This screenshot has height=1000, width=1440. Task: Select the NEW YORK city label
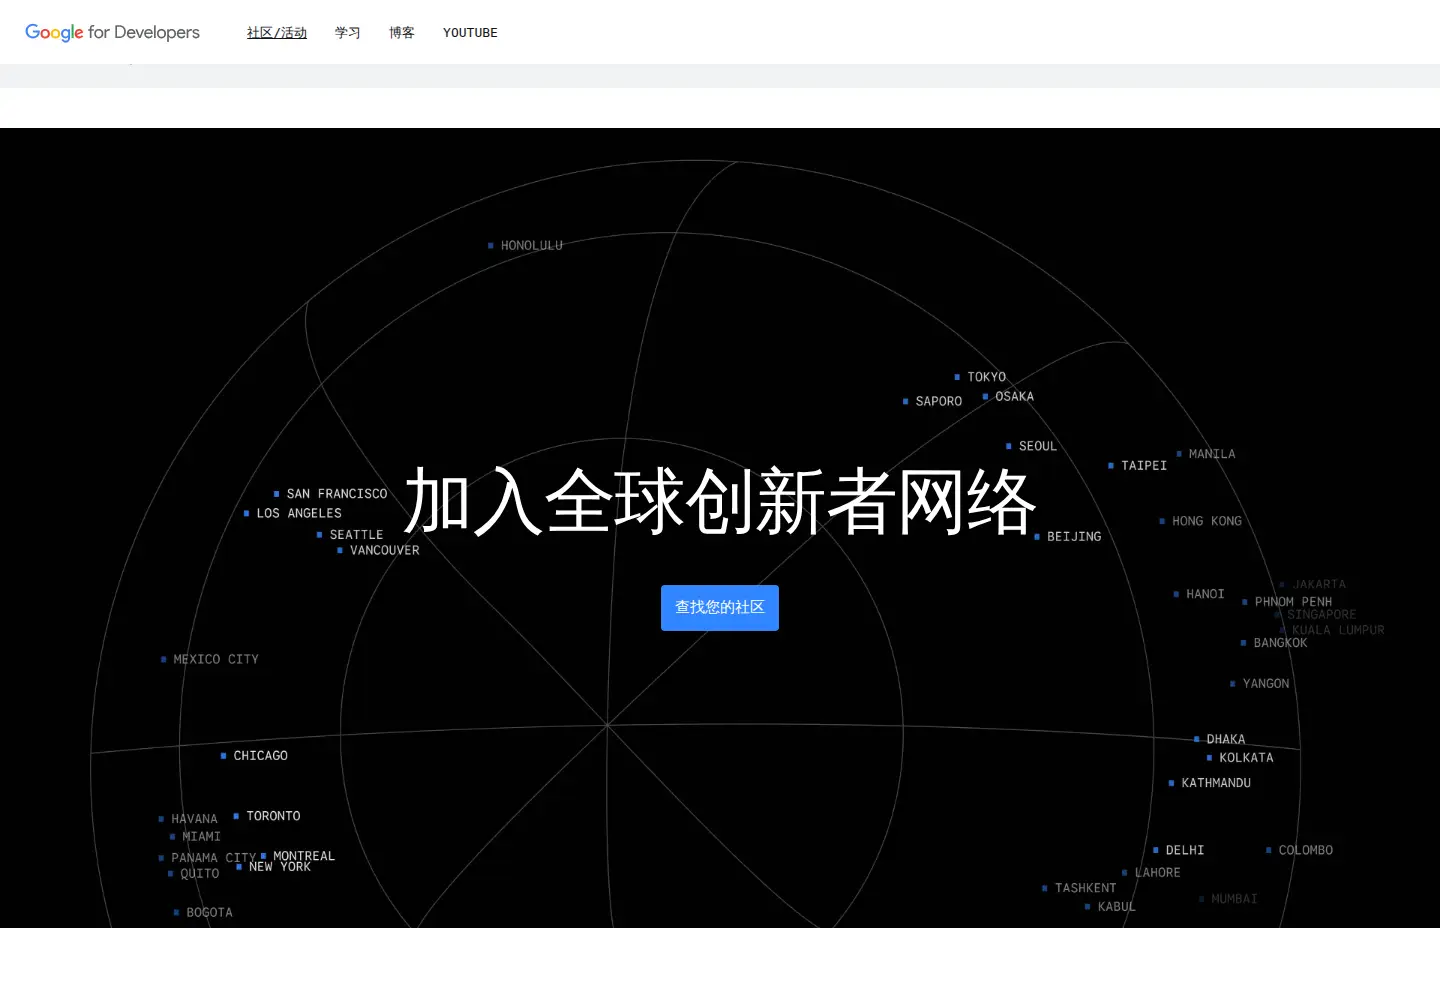(x=280, y=867)
